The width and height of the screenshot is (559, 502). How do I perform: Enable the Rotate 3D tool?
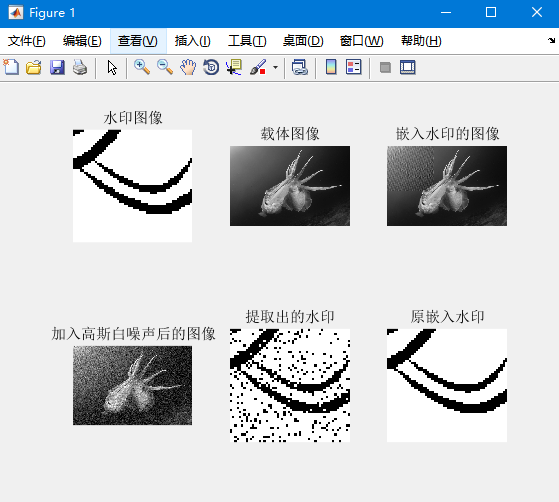point(211,67)
